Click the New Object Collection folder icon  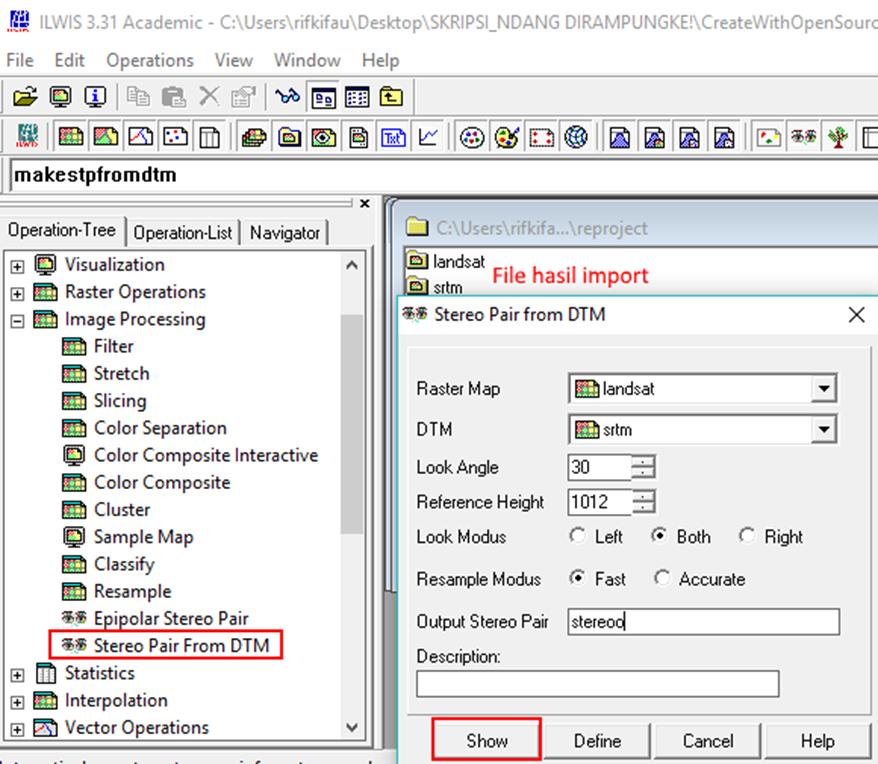[289, 137]
